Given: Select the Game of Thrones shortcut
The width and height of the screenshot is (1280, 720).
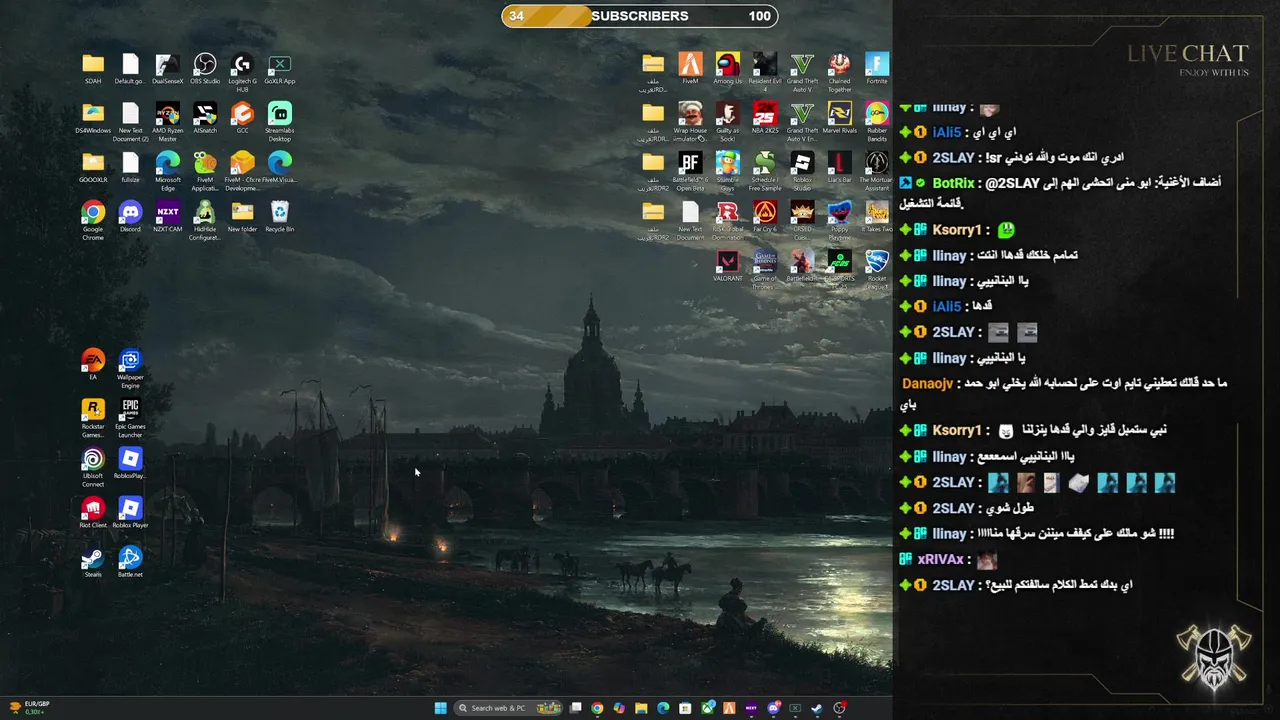Looking at the screenshot, I should [765, 270].
